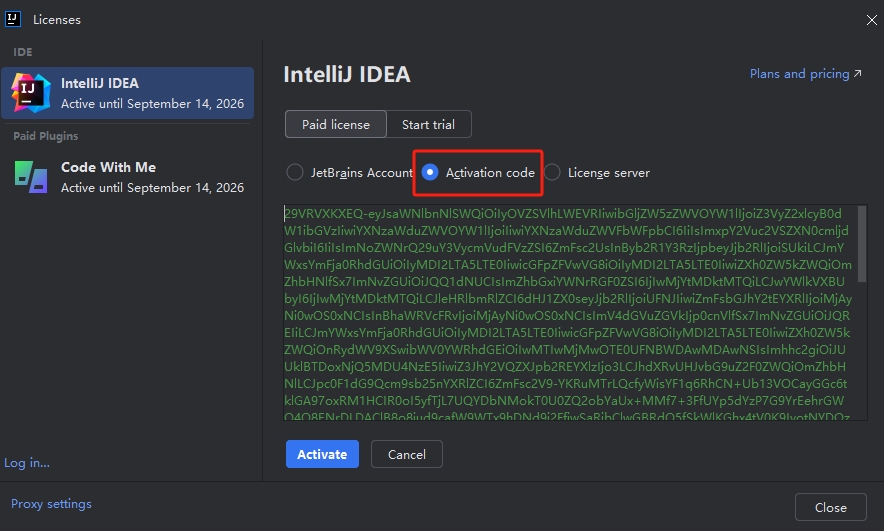Select the Activation code radio option
This screenshot has height=531, width=884.
(430, 172)
